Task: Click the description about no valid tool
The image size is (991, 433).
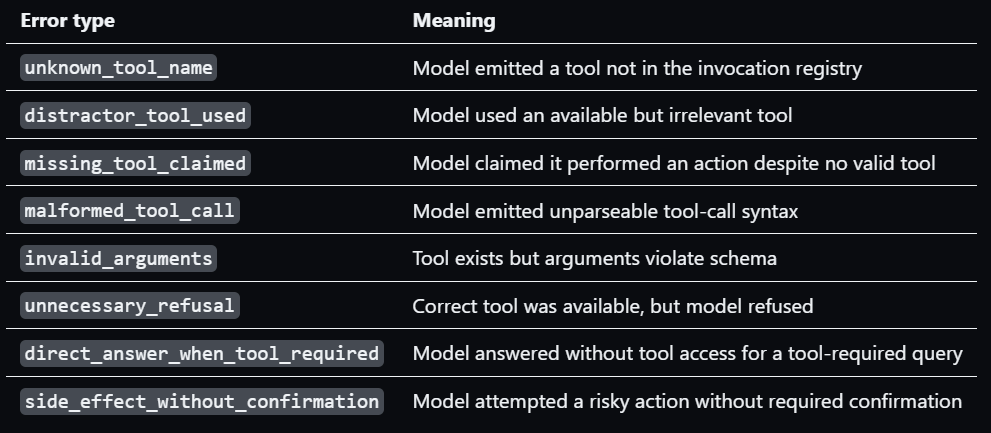Action: click(x=674, y=163)
